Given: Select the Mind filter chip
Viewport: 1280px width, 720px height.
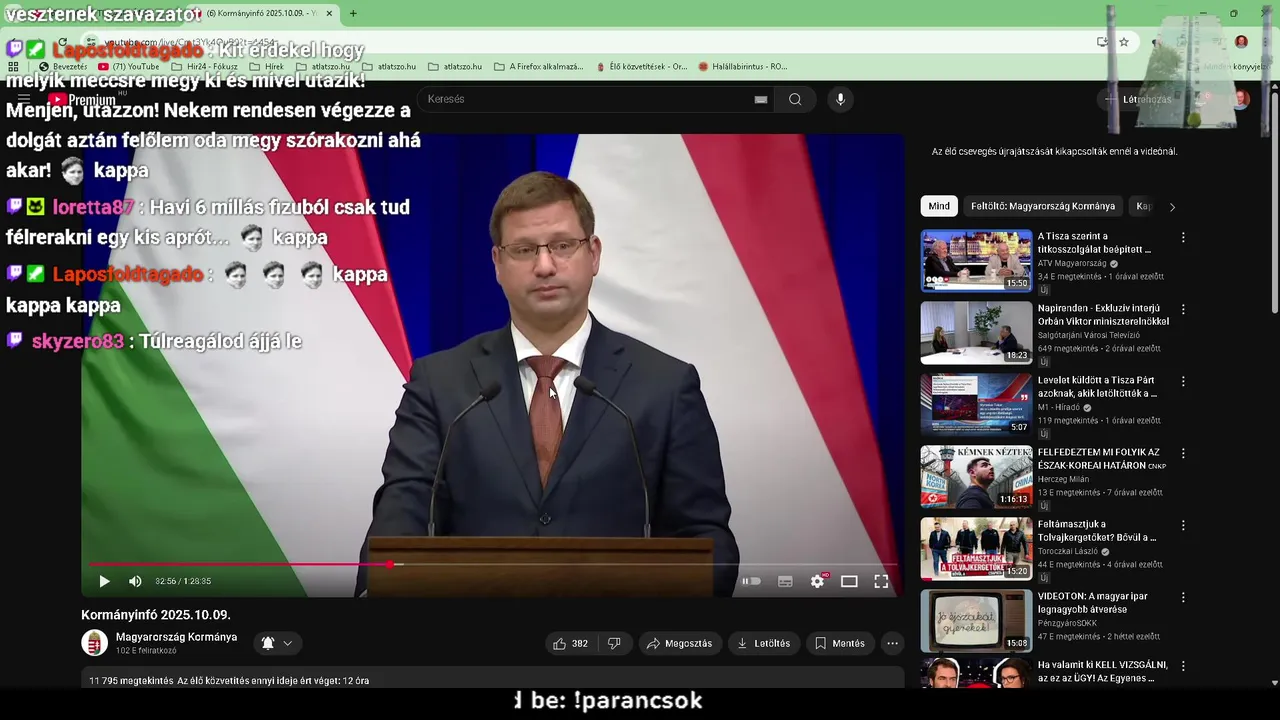Looking at the screenshot, I should [x=939, y=206].
